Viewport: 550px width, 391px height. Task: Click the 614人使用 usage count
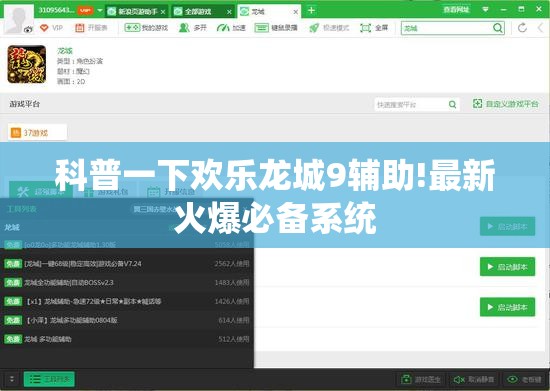(x=234, y=320)
